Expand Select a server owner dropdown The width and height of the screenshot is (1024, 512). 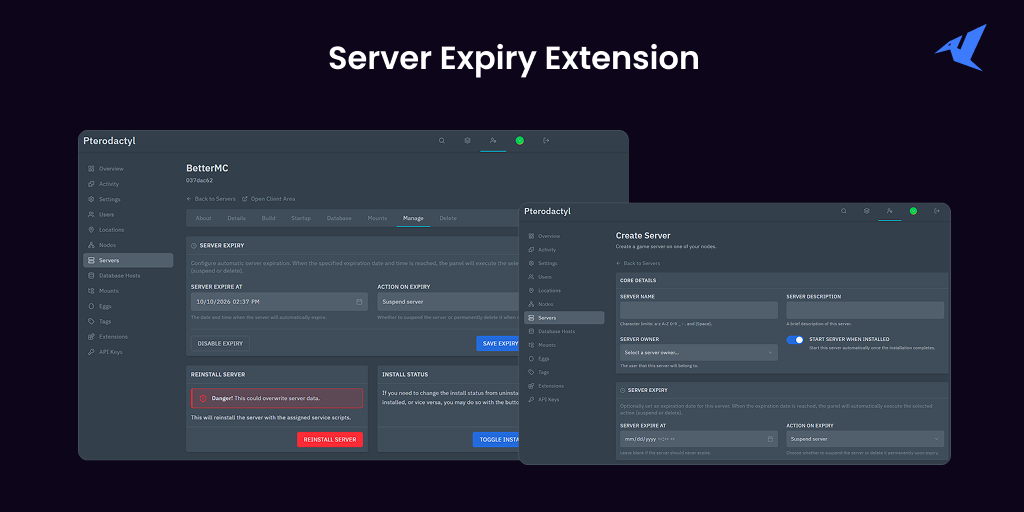click(699, 353)
